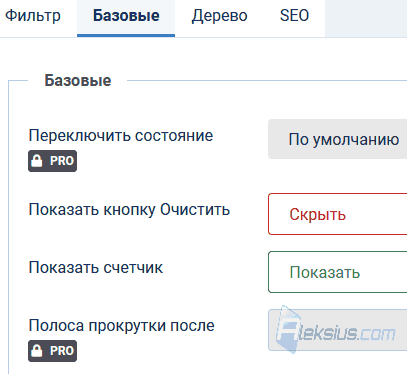Click the Полоса прокрутки после label

[121, 326]
